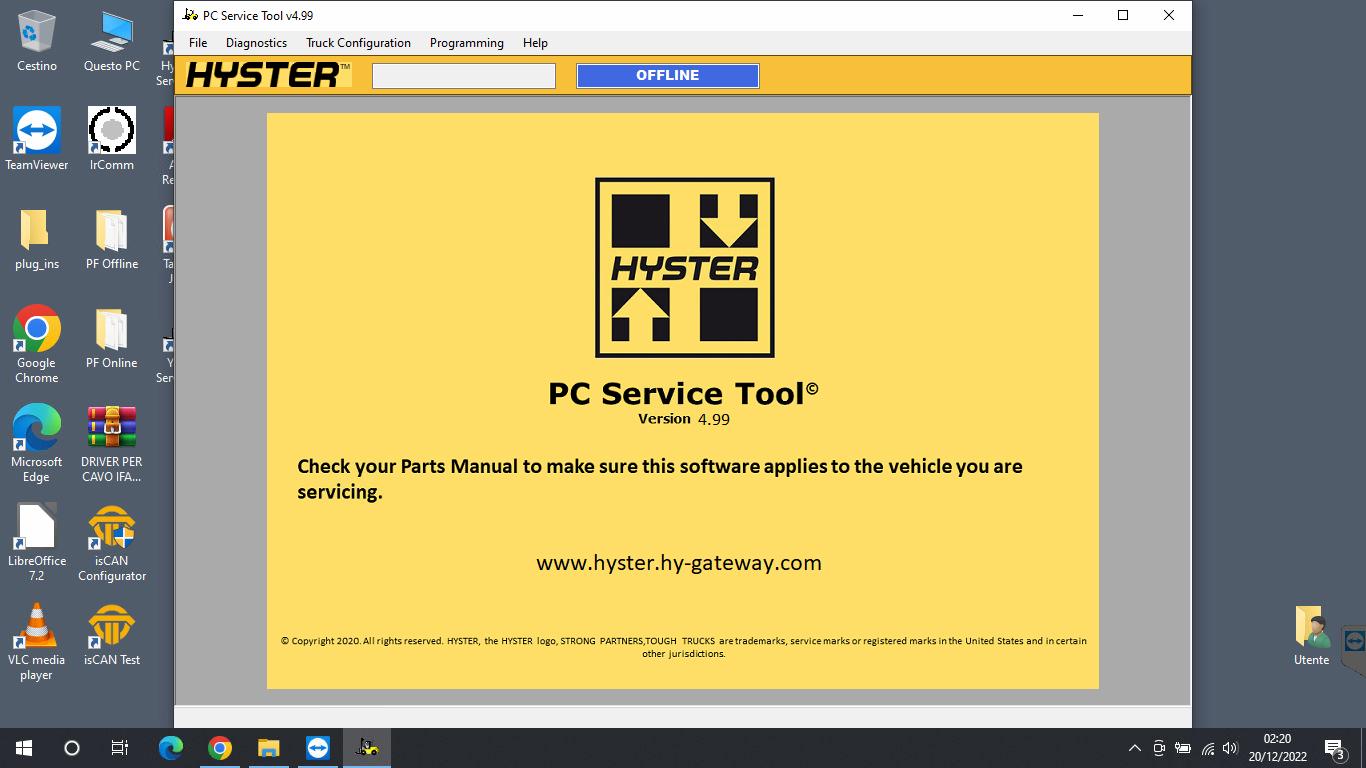Launch Edge from the taskbar

click(x=171, y=748)
